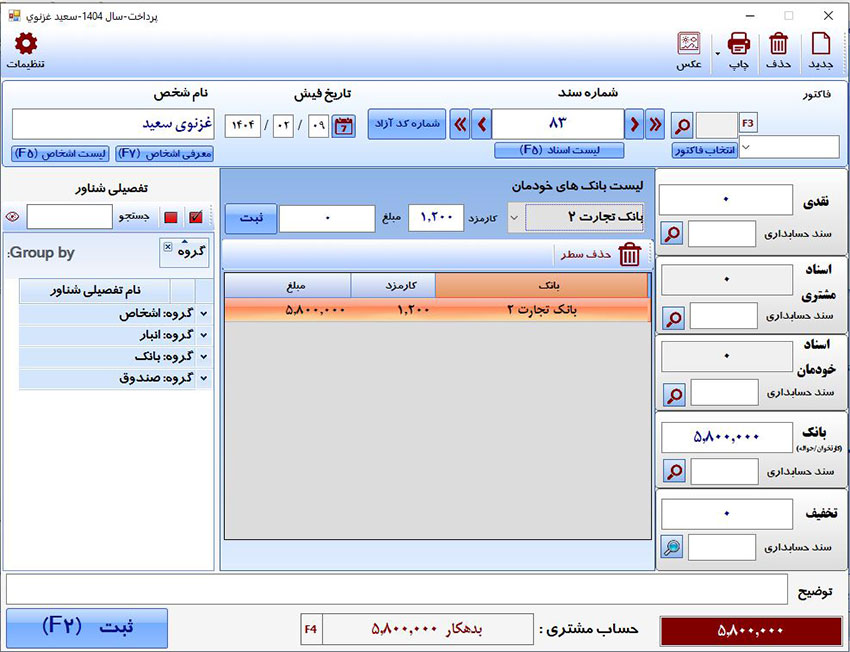Click the نام تفصیلی شناور column header
Image resolution: width=850 pixels, height=652 pixels.
[x=95, y=291]
